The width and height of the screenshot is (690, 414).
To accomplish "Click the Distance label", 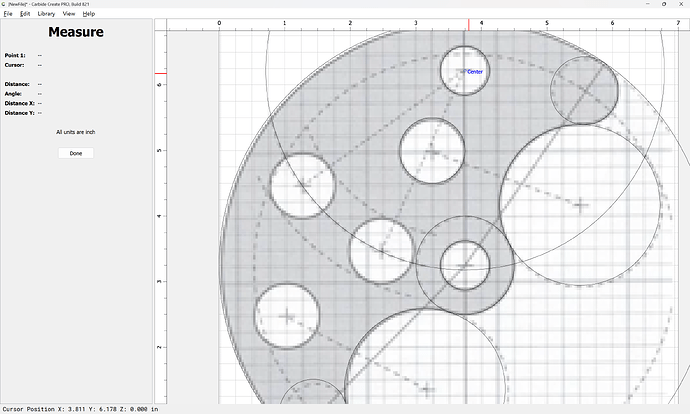I will click(x=17, y=84).
